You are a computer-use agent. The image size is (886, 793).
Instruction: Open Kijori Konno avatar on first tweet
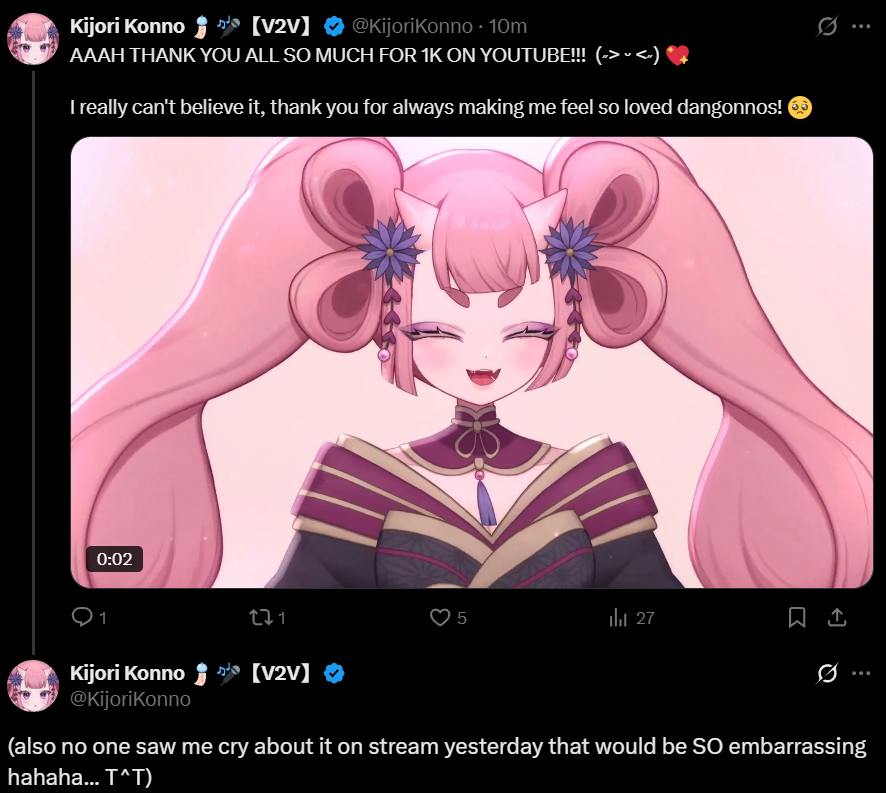click(x=33, y=39)
